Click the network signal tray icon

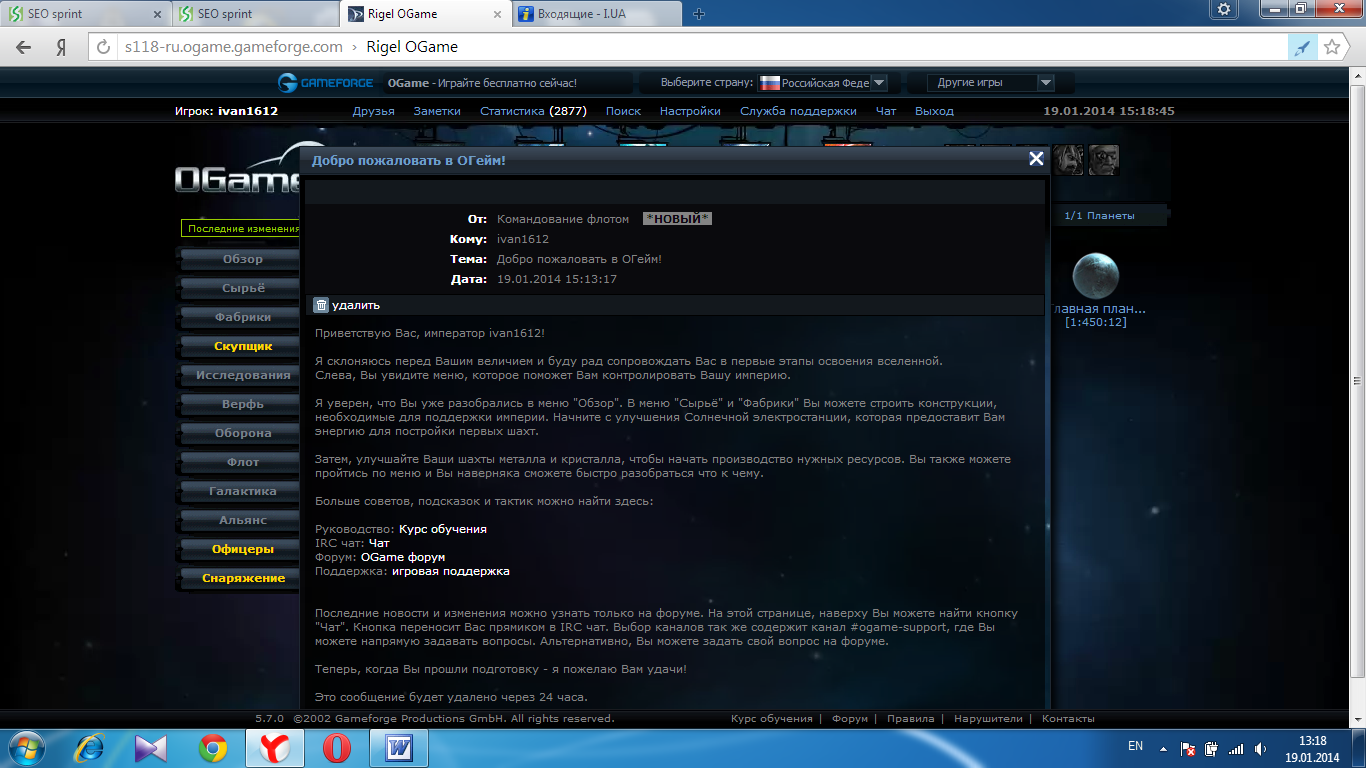(x=1237, y=748)
